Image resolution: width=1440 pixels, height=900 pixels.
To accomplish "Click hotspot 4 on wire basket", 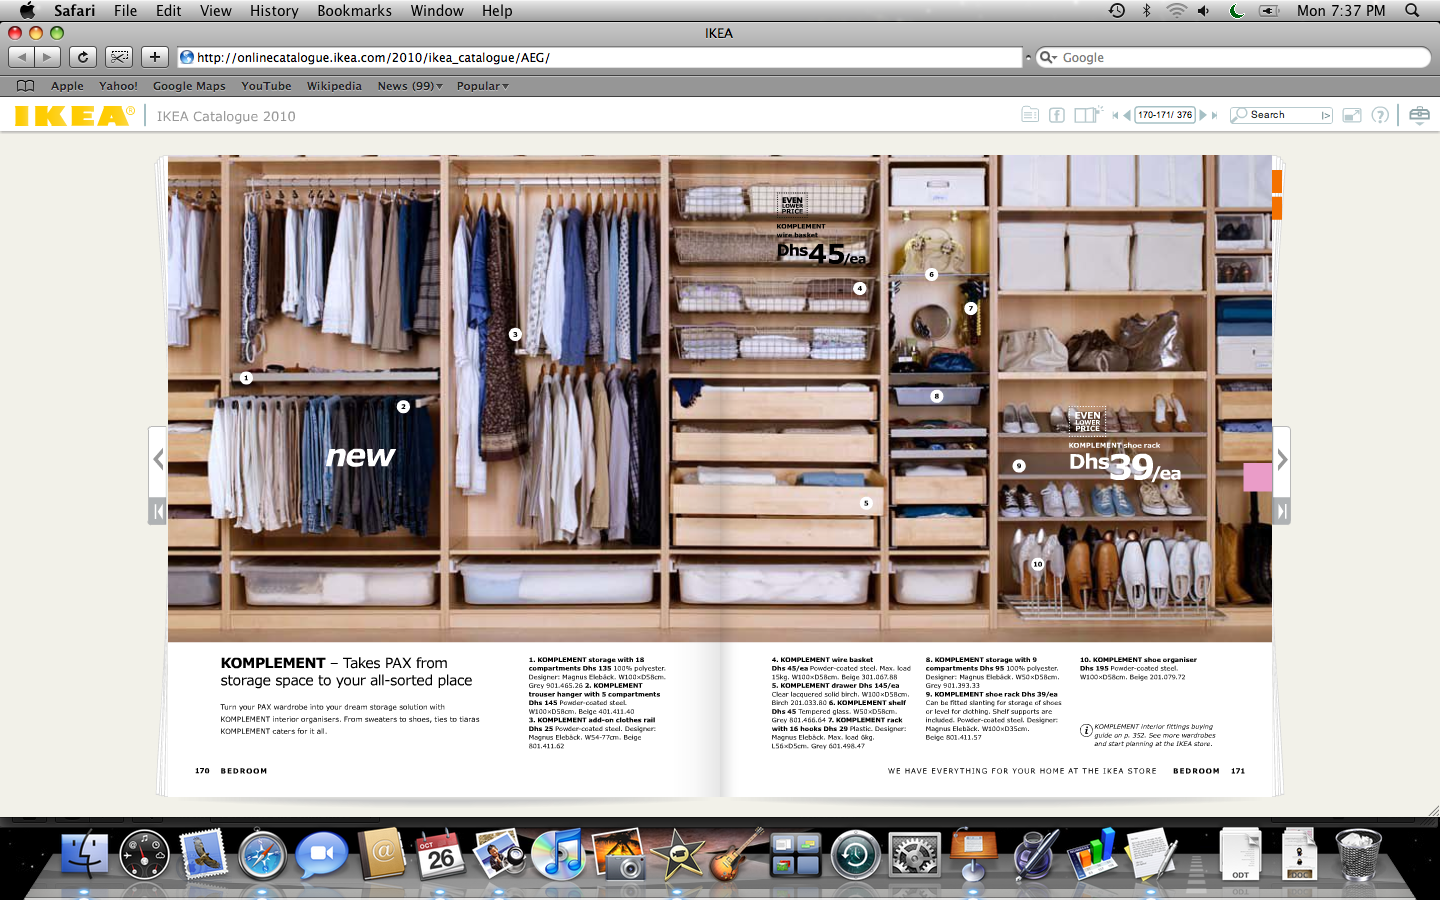I will coord(859,288).
